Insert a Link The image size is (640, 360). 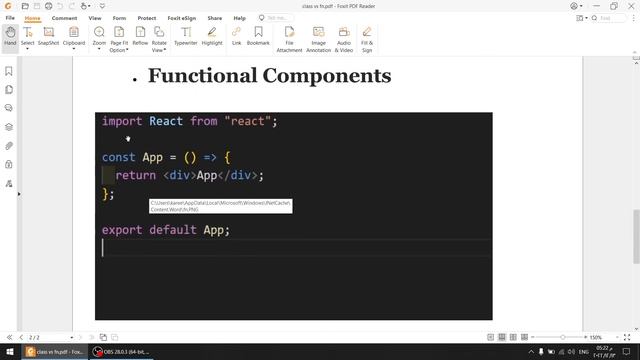(x=236, y=36)
